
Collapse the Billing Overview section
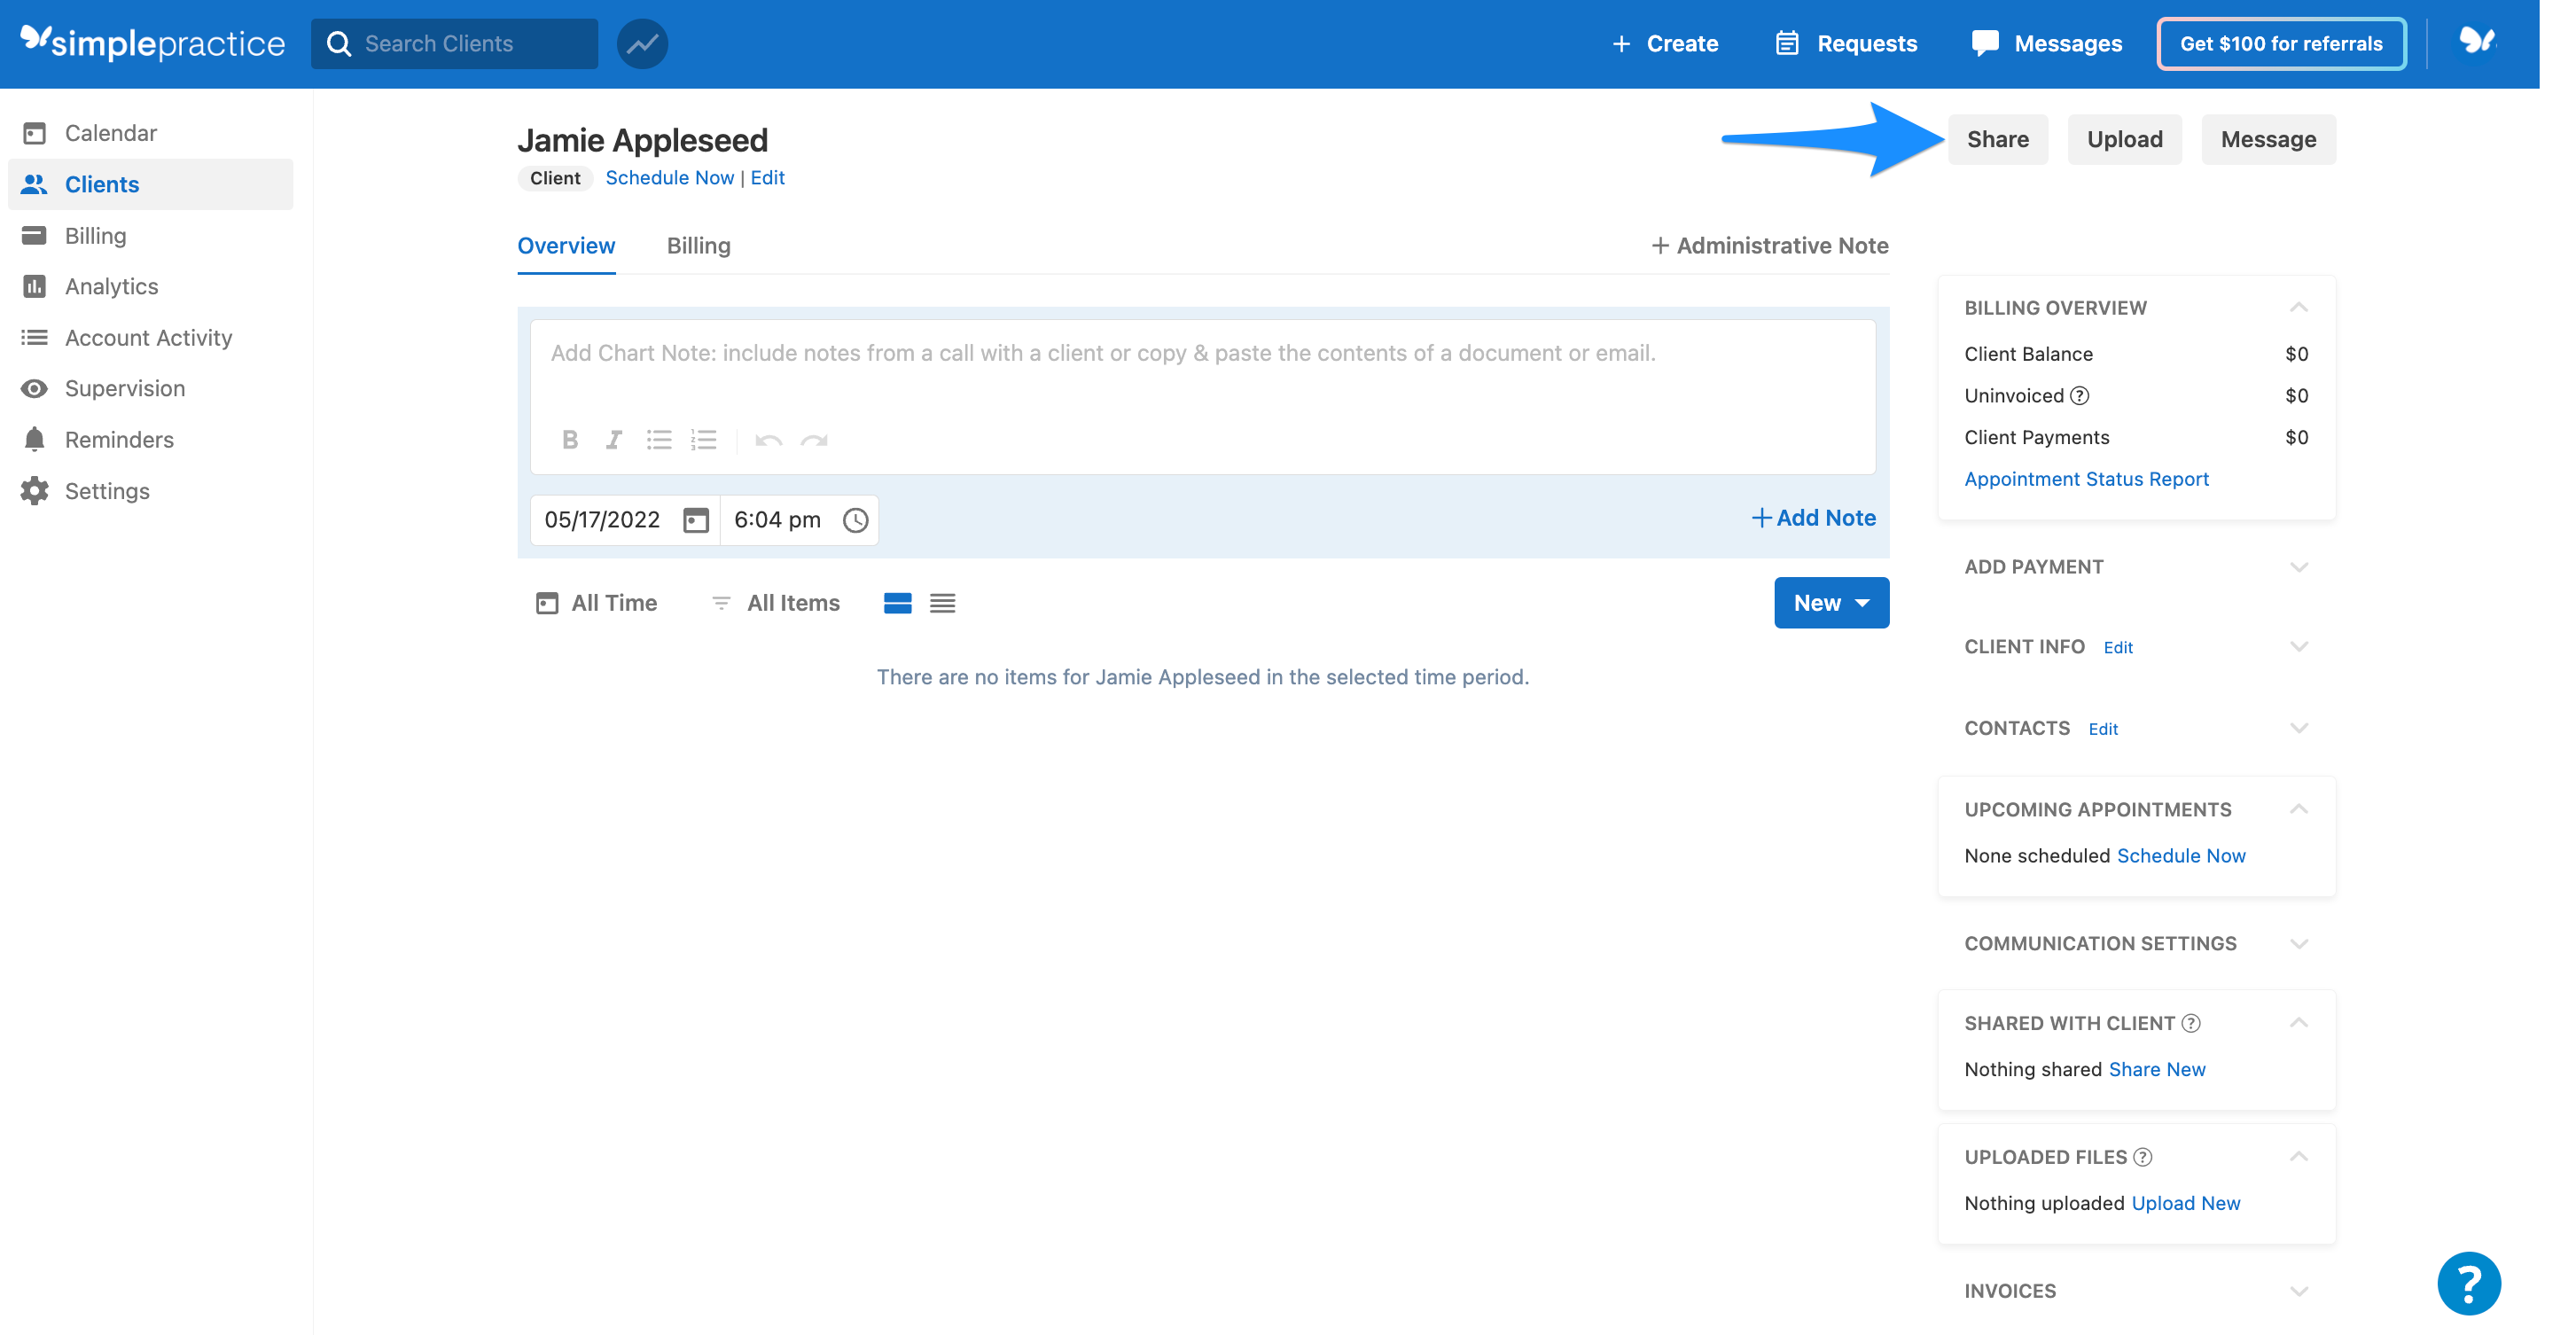click(x=2299, y=307)
